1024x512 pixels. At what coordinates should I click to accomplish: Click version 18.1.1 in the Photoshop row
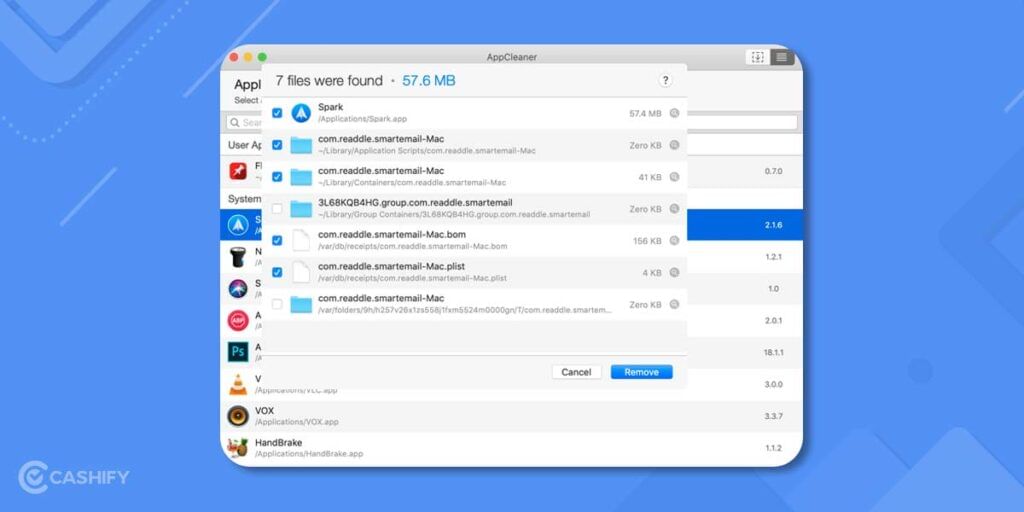coord(773,352)
